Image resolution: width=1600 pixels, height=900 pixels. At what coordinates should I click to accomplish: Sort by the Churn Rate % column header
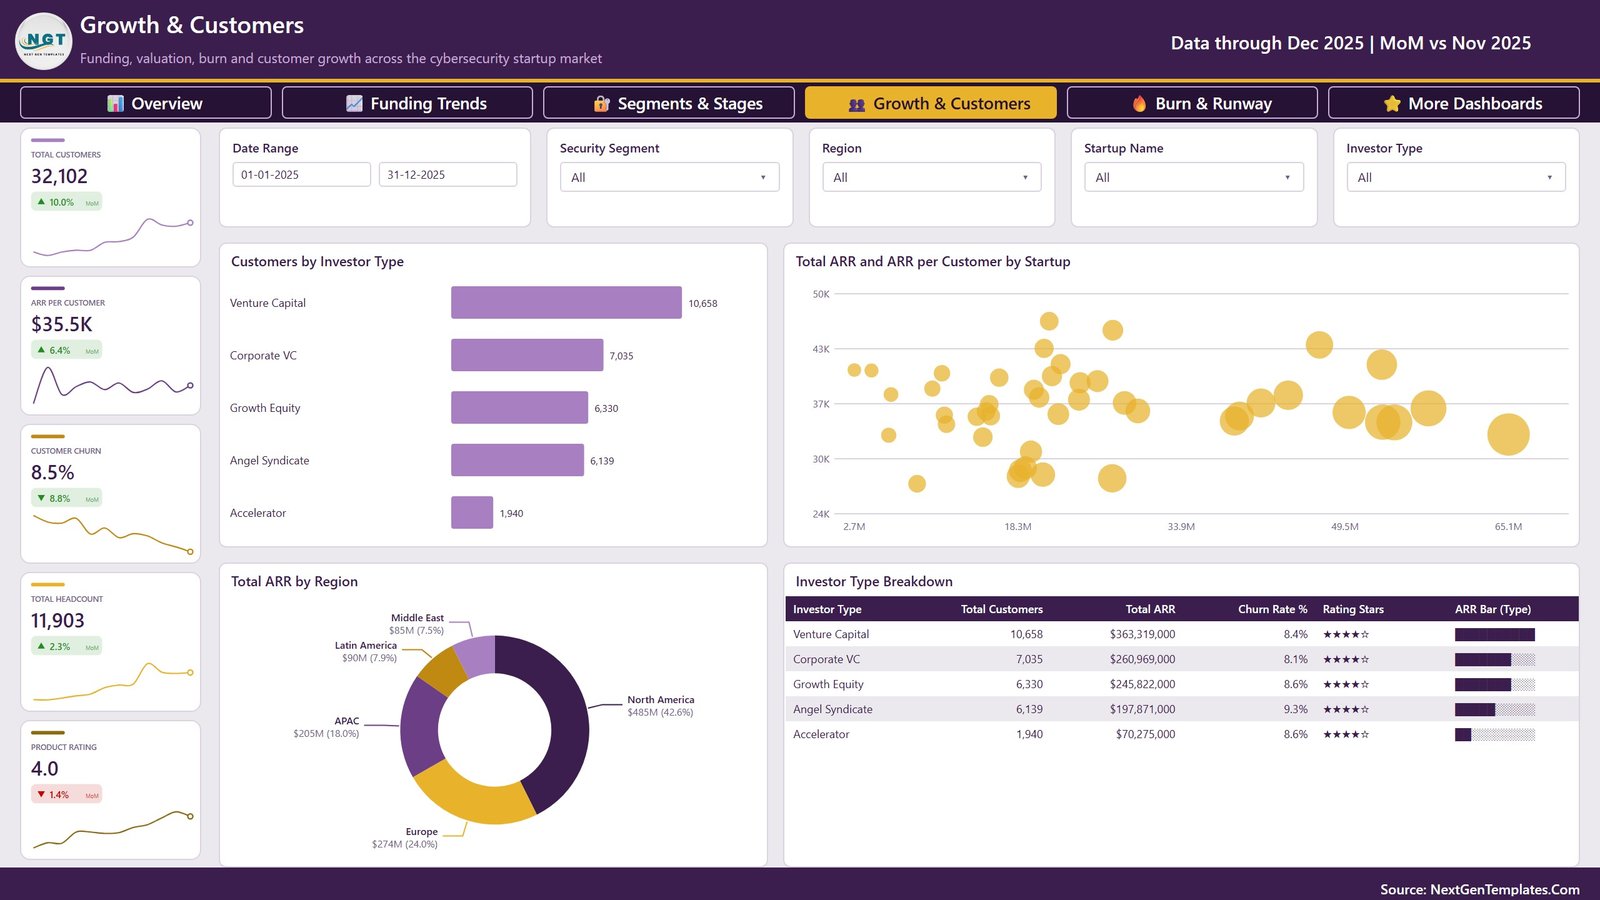tap(1272, 609)
